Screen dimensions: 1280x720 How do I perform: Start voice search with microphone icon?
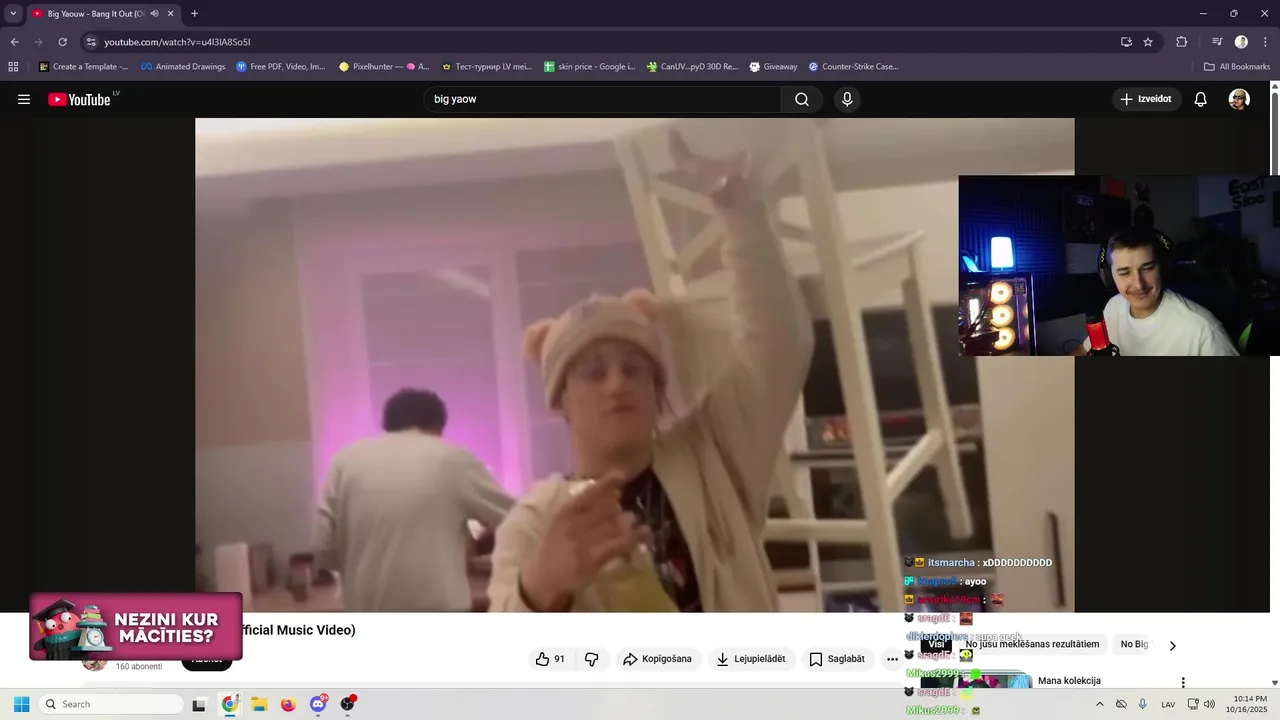[x=847, y=99]
